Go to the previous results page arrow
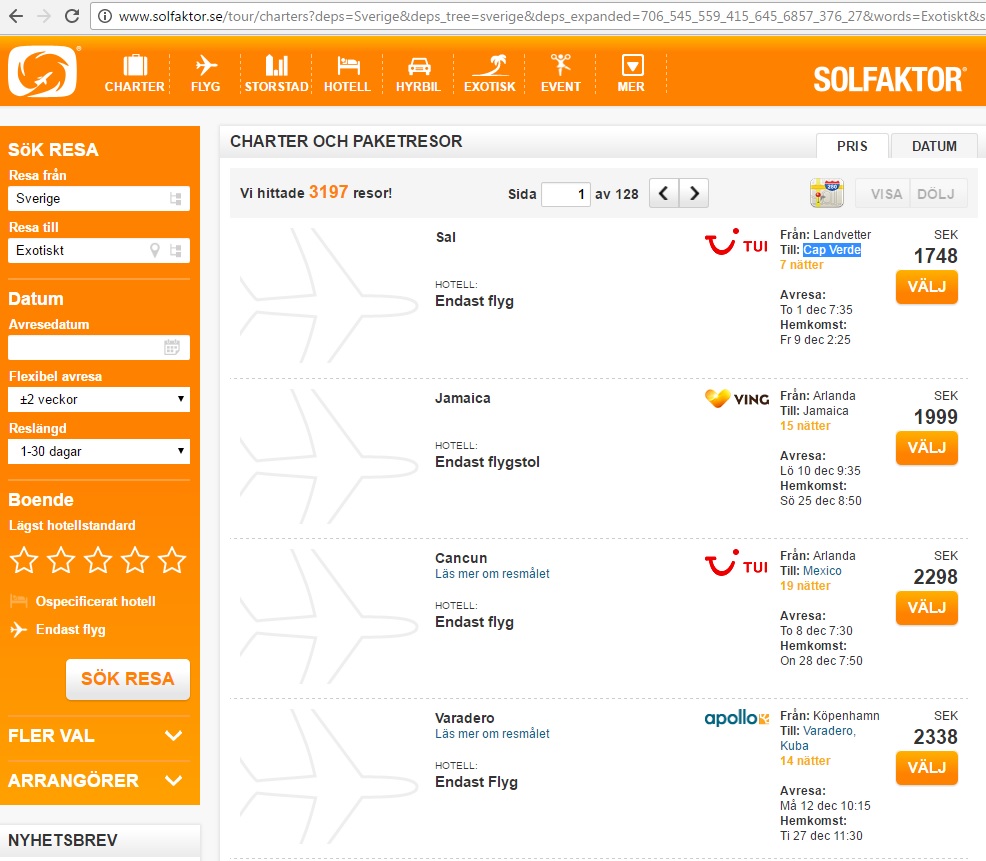 (x=664, y=193)
